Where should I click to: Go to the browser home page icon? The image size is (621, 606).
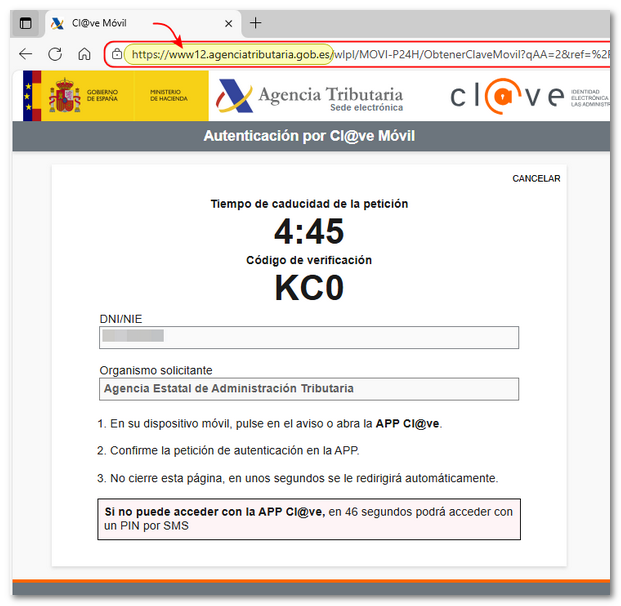tap(84, 54)
